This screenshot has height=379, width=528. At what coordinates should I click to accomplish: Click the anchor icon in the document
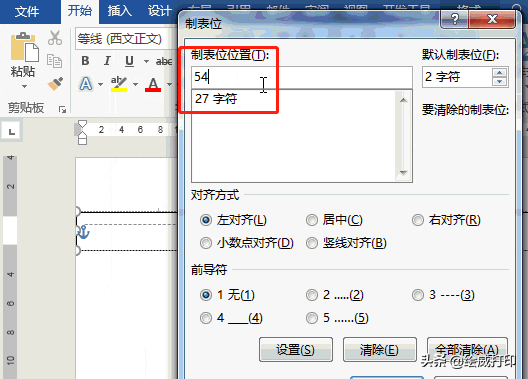(83, 232)
